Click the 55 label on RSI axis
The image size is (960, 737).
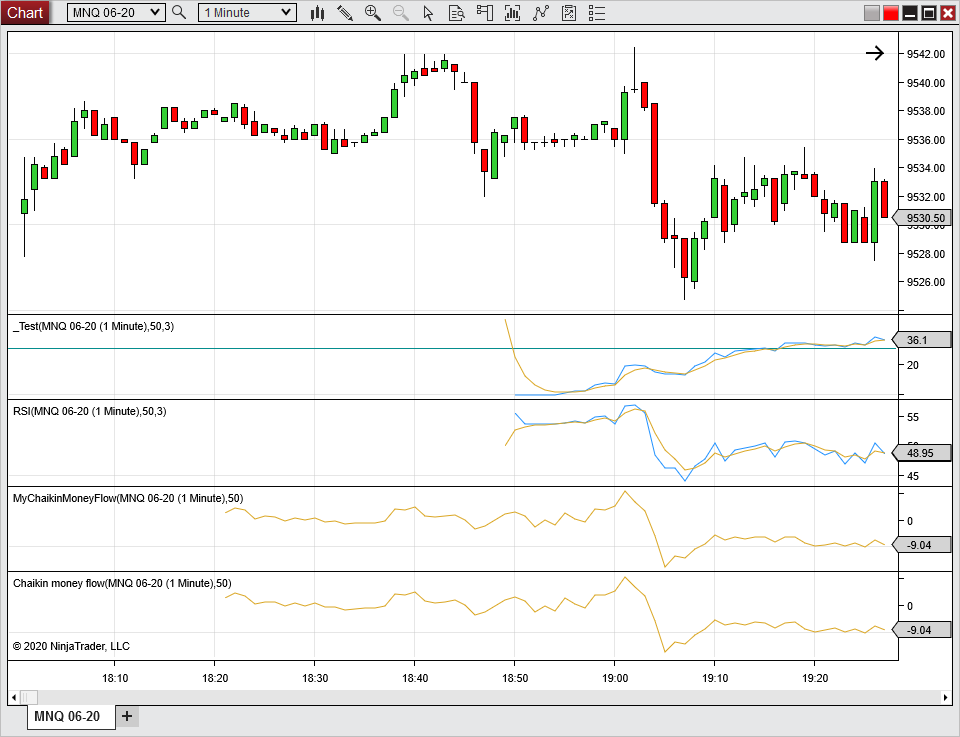click(x=912, y=417)
